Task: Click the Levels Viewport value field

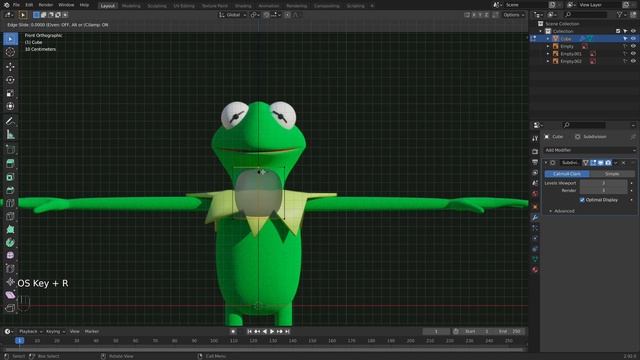Action: pyautogui.click(x=604, y=183)
